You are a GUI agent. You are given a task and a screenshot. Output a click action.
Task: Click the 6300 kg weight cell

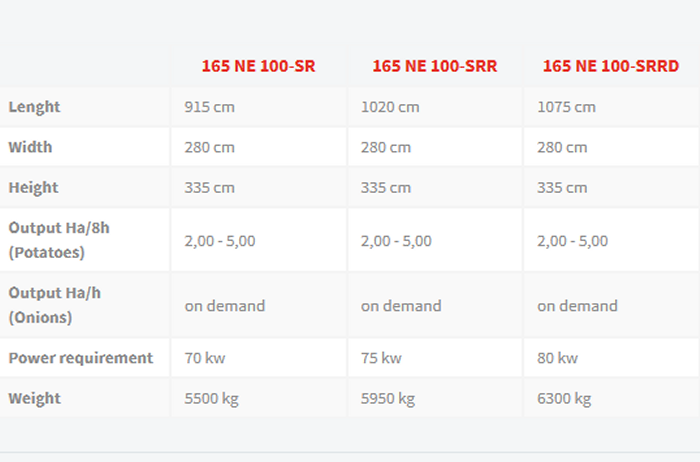pyautogui.click(x=564, y=398)
